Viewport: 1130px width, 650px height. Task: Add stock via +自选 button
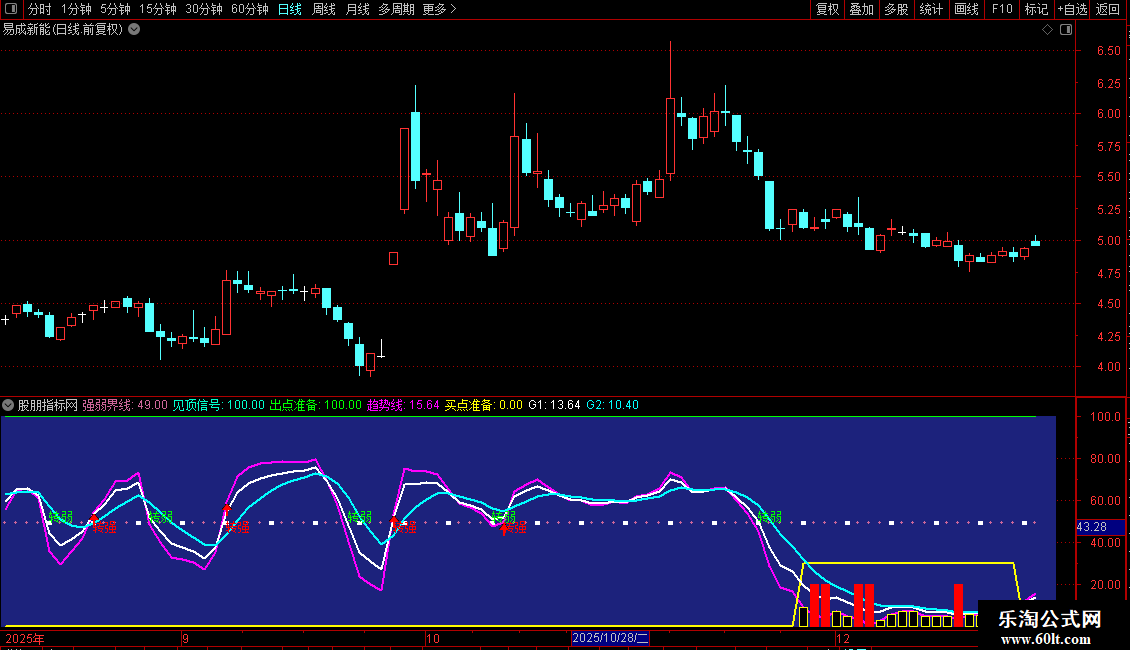coord(1072,9)
